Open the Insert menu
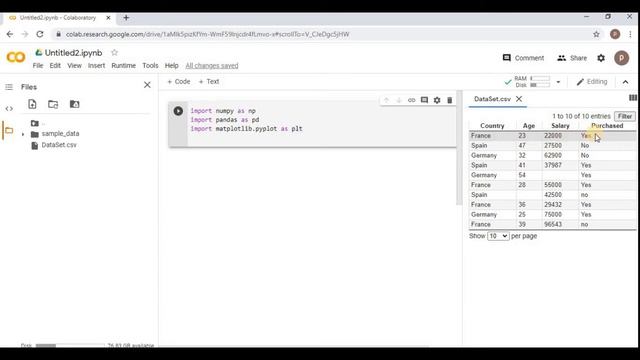The width and height of the screenshot is (640, 360). (x=96, y=65)
